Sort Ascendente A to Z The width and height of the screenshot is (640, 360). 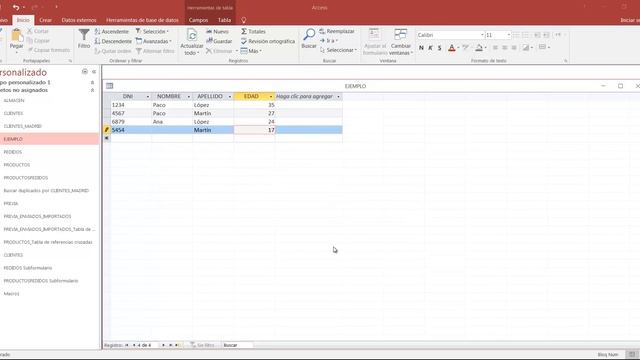(x=112, y=31)
